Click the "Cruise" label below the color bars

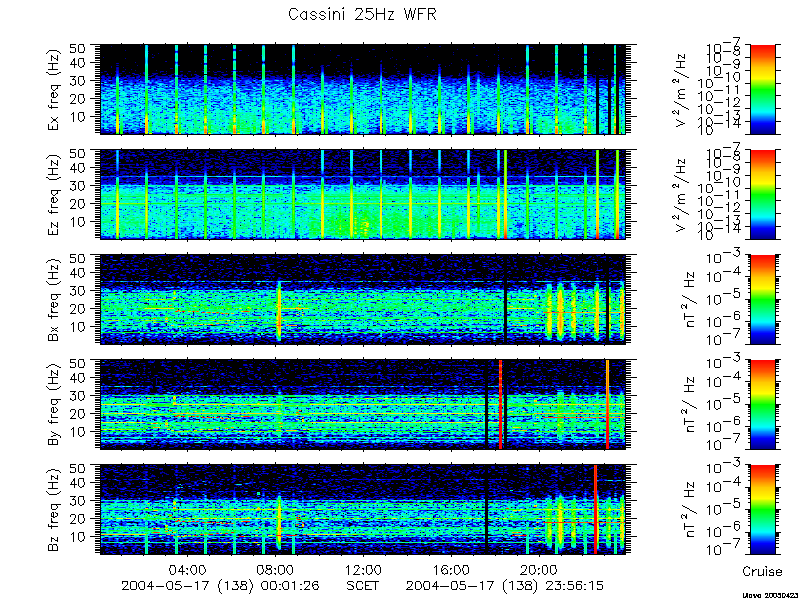tap(762, 571)
